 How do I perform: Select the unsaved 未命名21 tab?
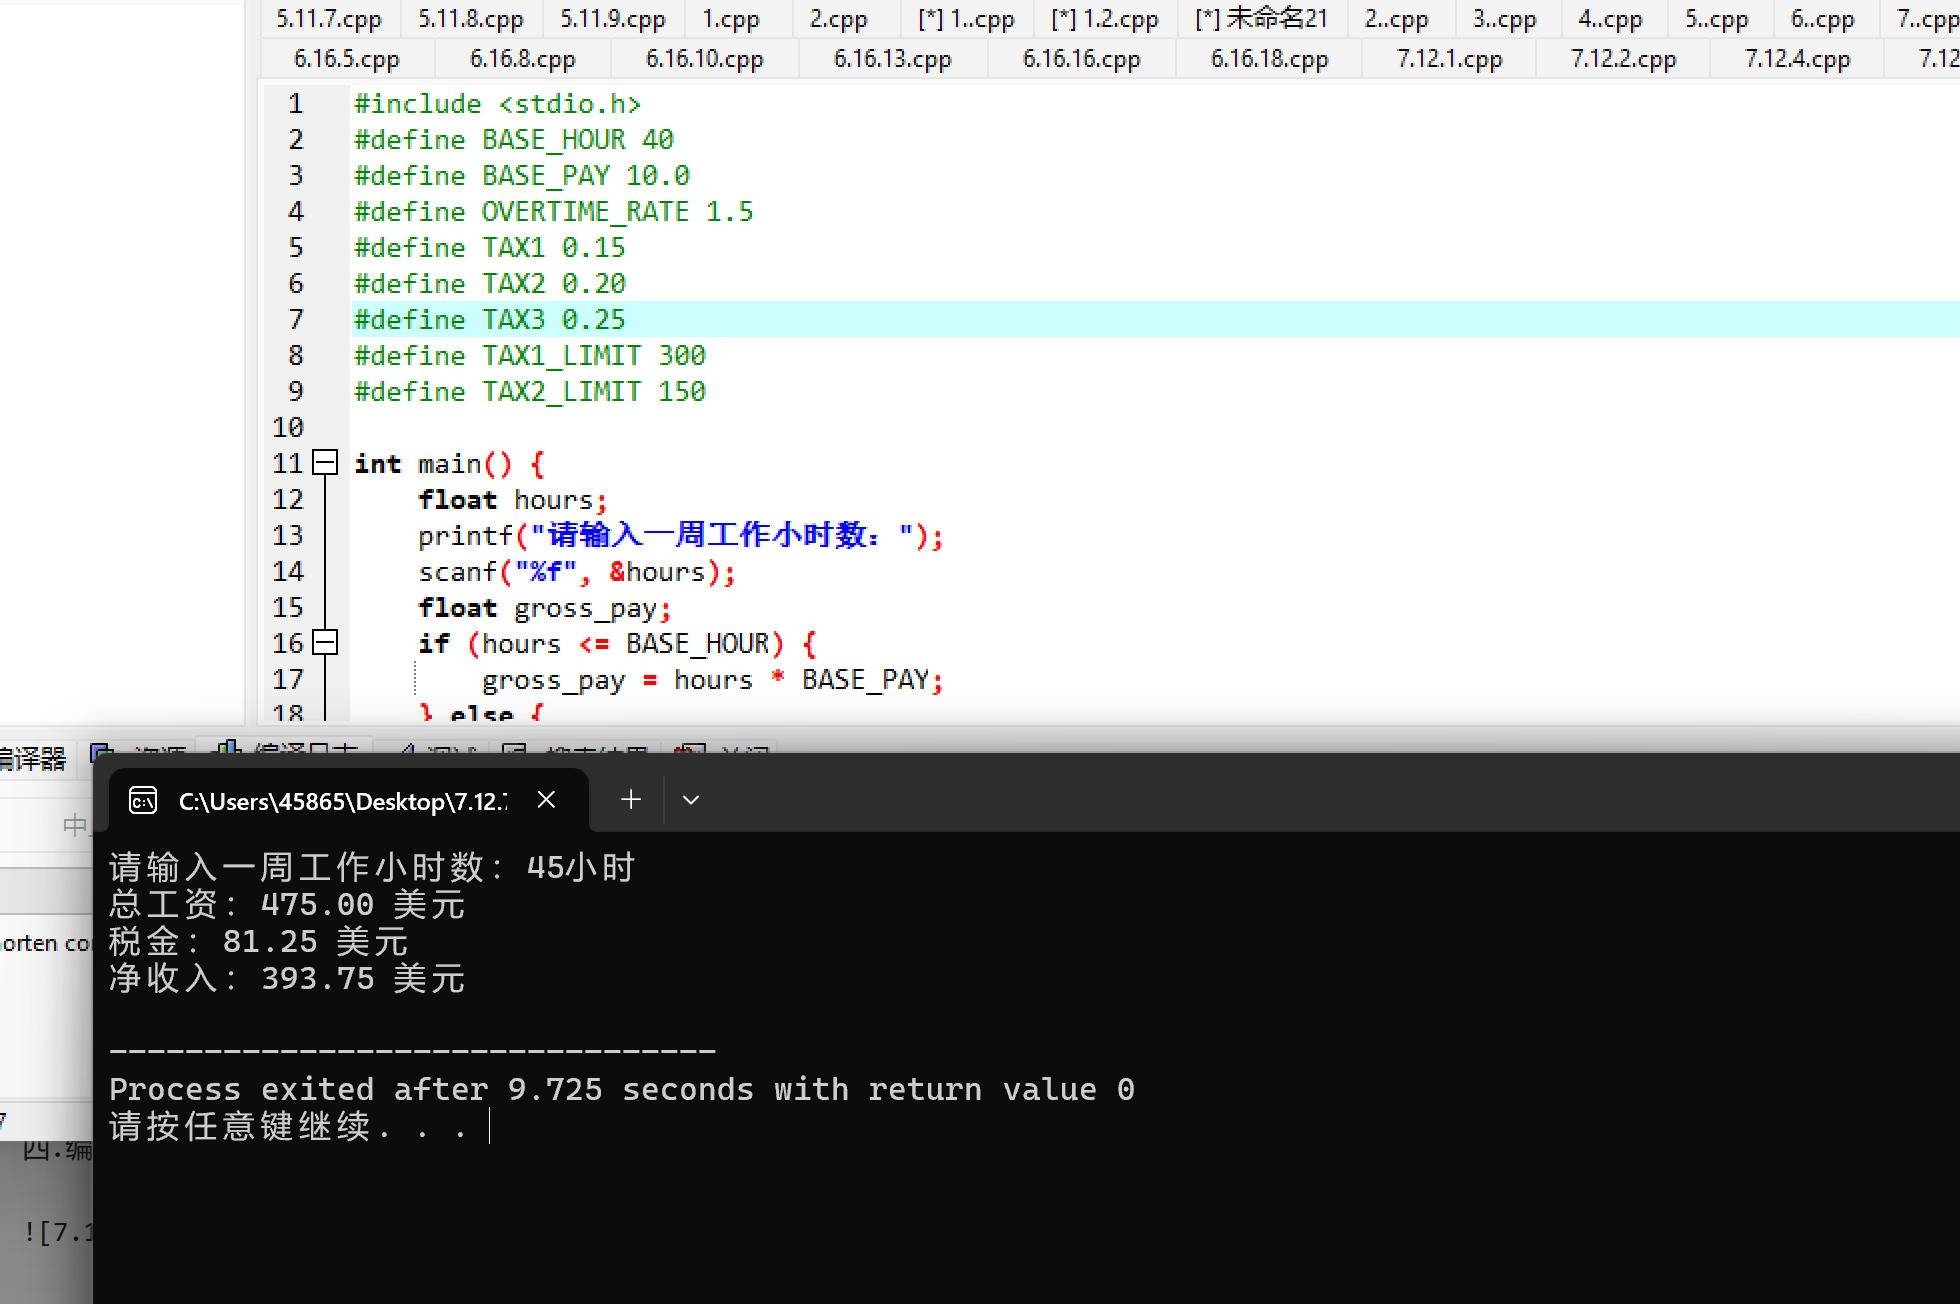1260,19
